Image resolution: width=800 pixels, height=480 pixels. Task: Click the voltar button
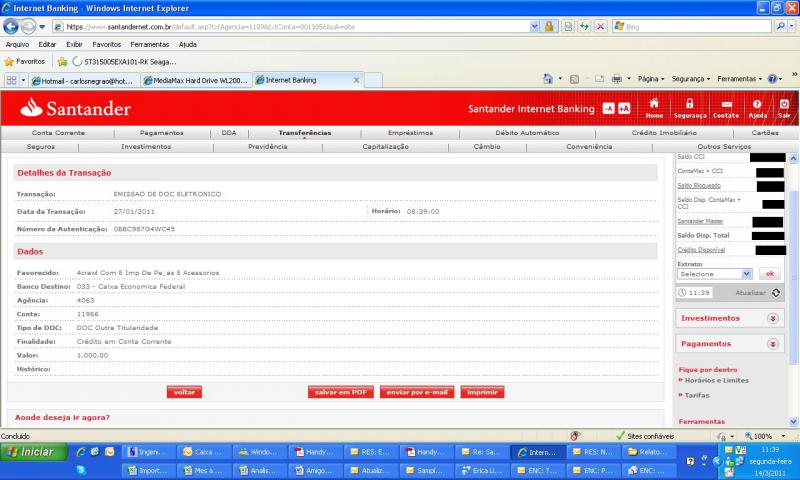click(x=184, y=392)
